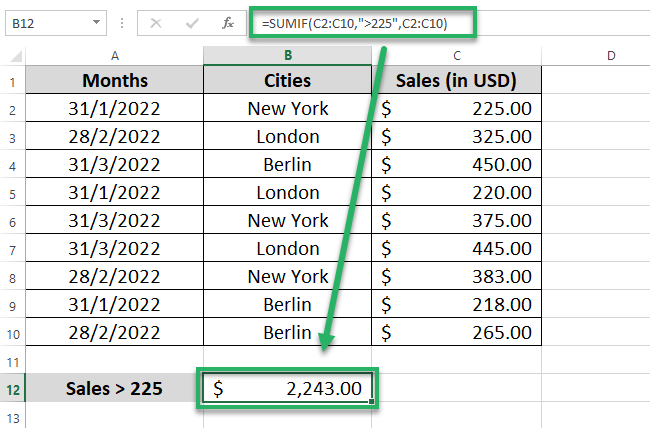Select result cell showing 2,243.00
The width and height of the screenshot is (650, 428).
288,388
